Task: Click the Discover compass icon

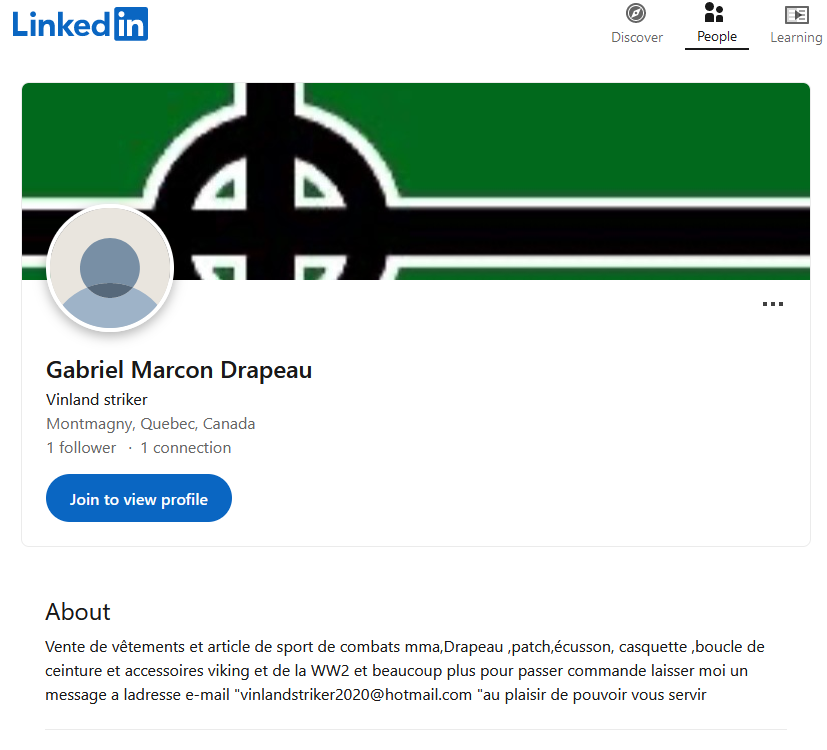Action: [636, 13]
